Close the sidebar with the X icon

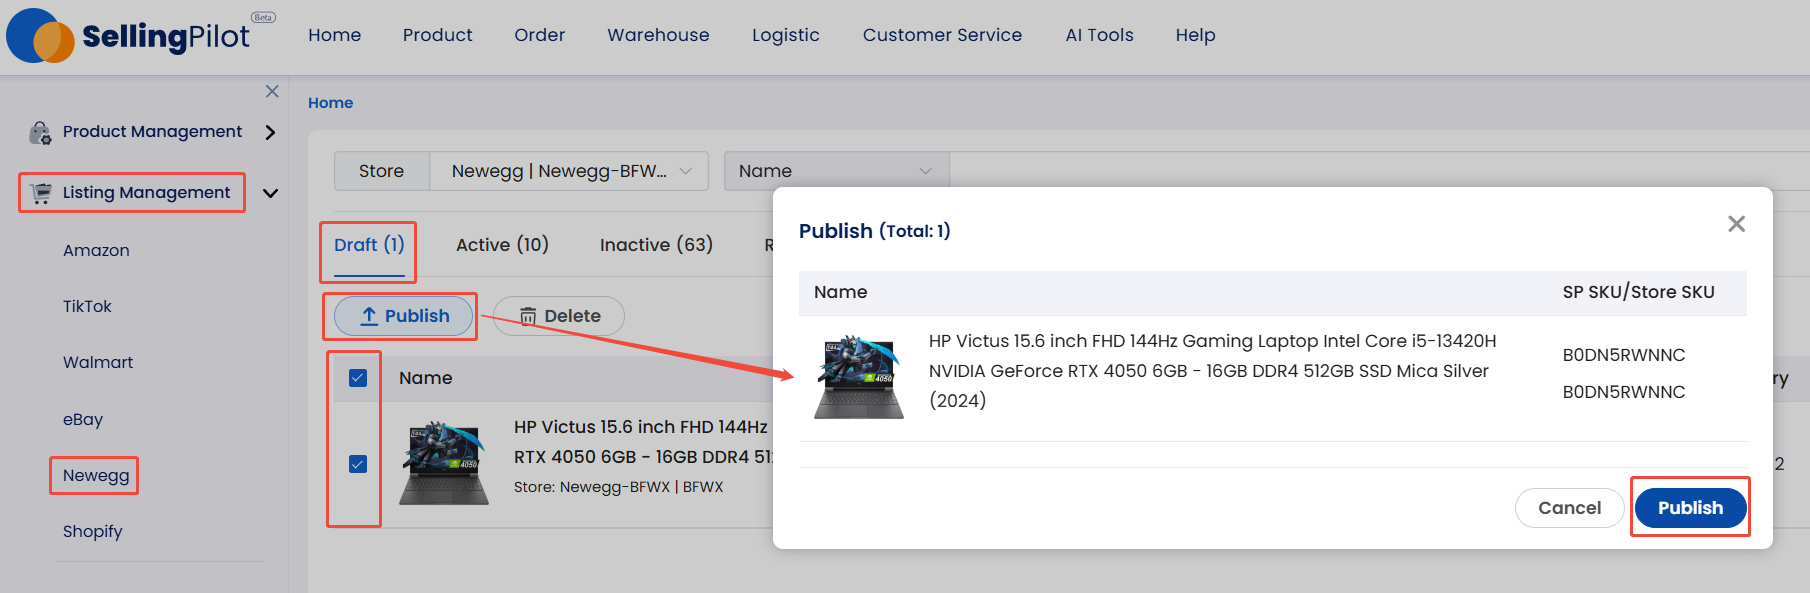pyautogui.click(x=272, y=91)
